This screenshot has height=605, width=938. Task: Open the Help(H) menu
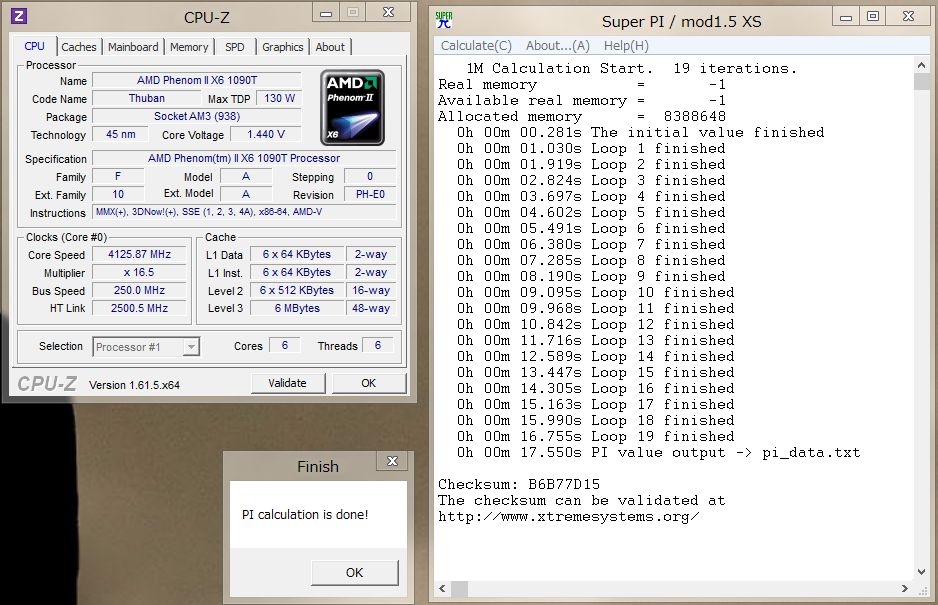(x=626, y=45)
